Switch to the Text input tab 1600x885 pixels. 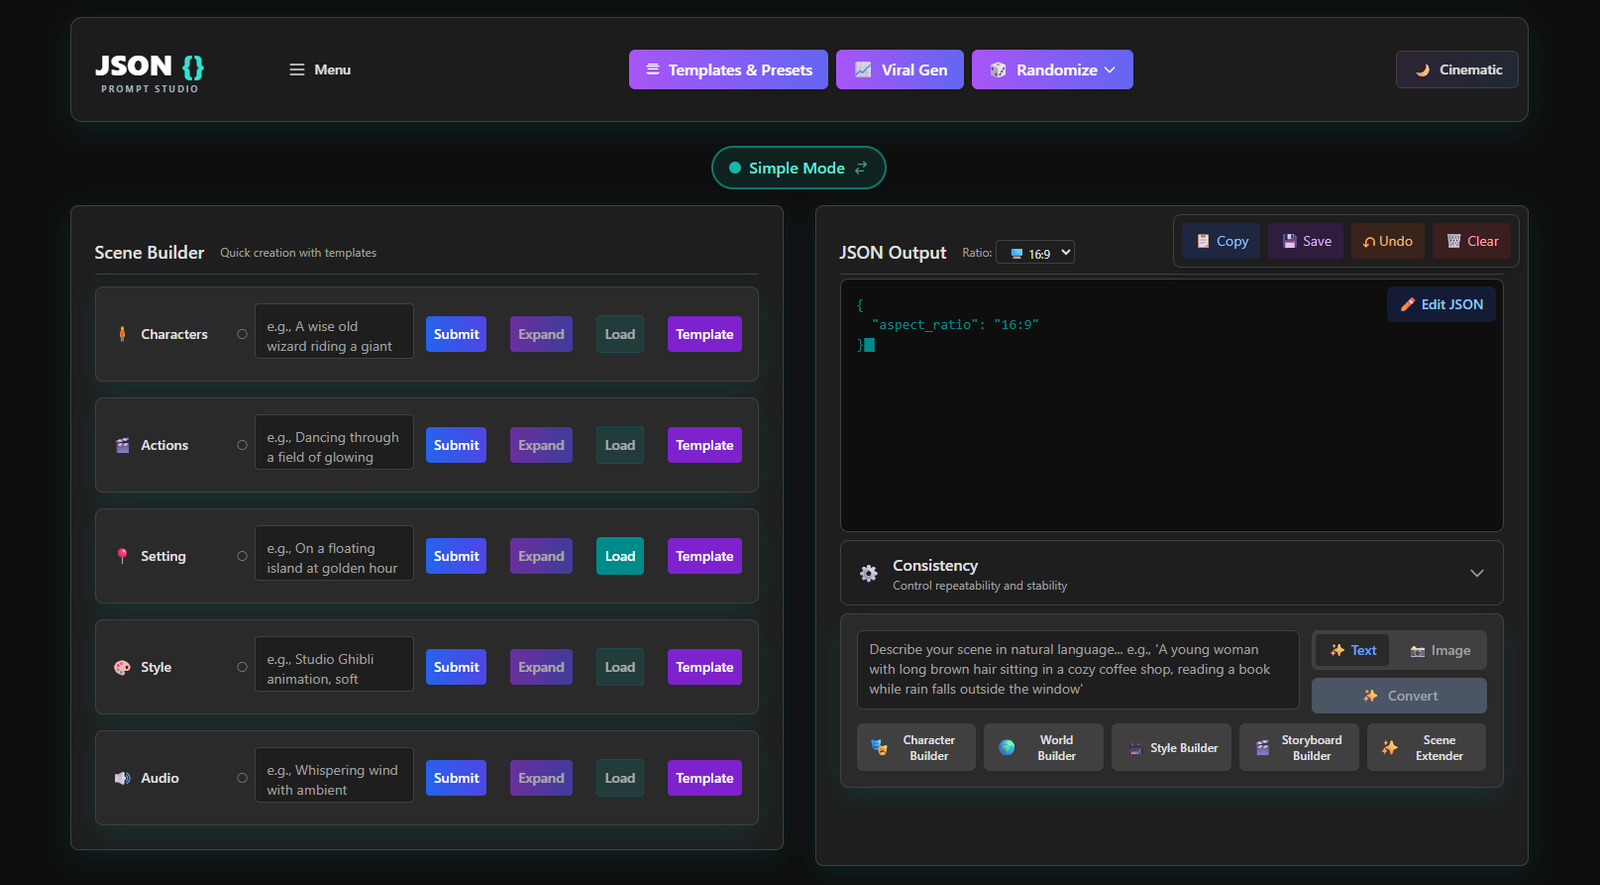pyautogui.click(x=1353, y=650)
